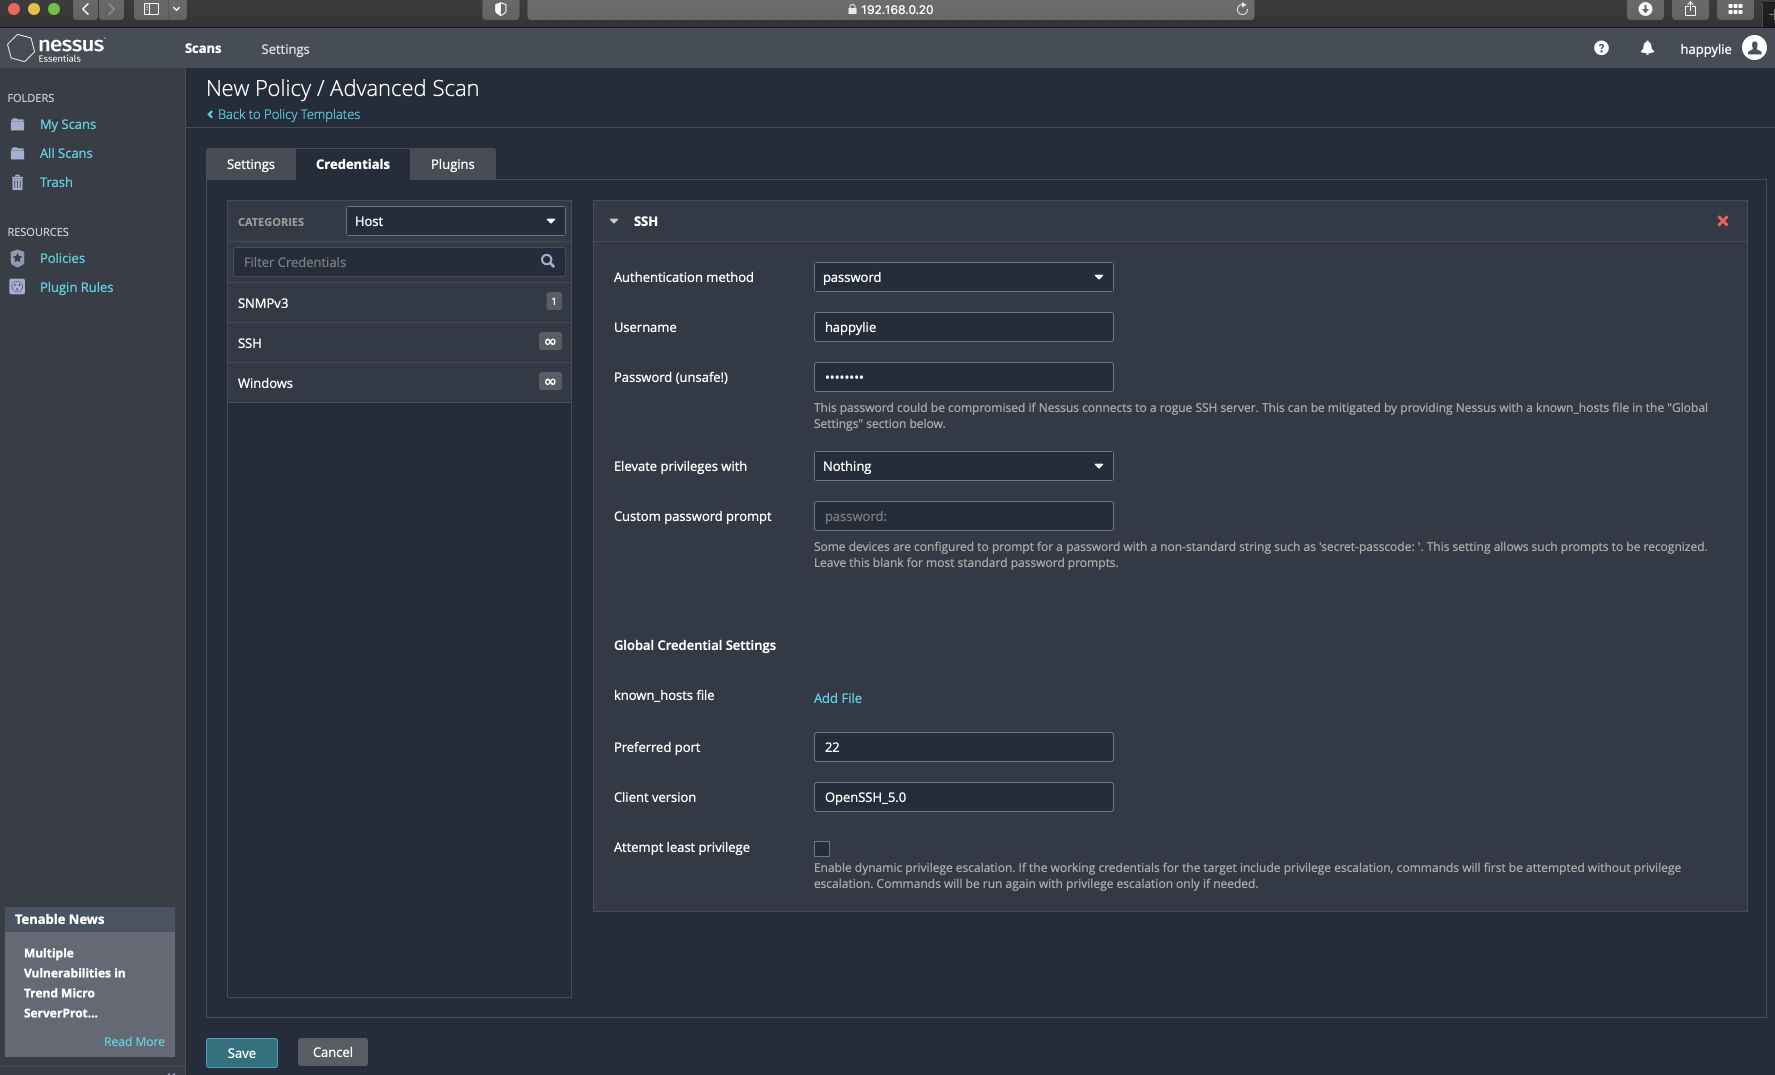Click the Save button

(x=242, y=1052)
